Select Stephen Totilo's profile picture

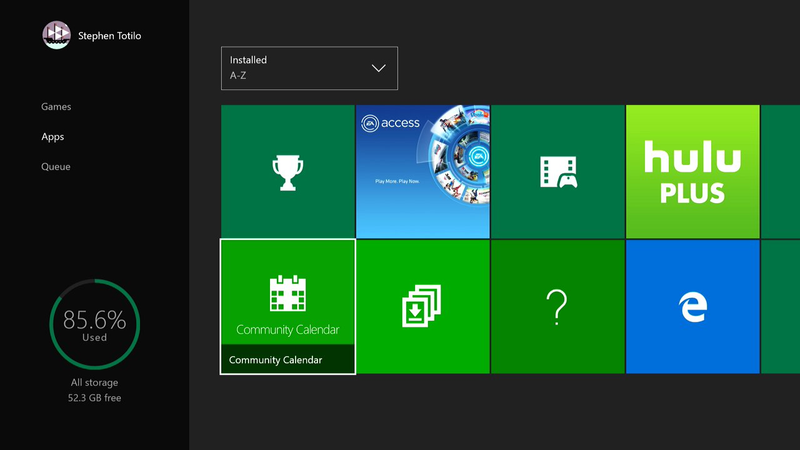56,35
